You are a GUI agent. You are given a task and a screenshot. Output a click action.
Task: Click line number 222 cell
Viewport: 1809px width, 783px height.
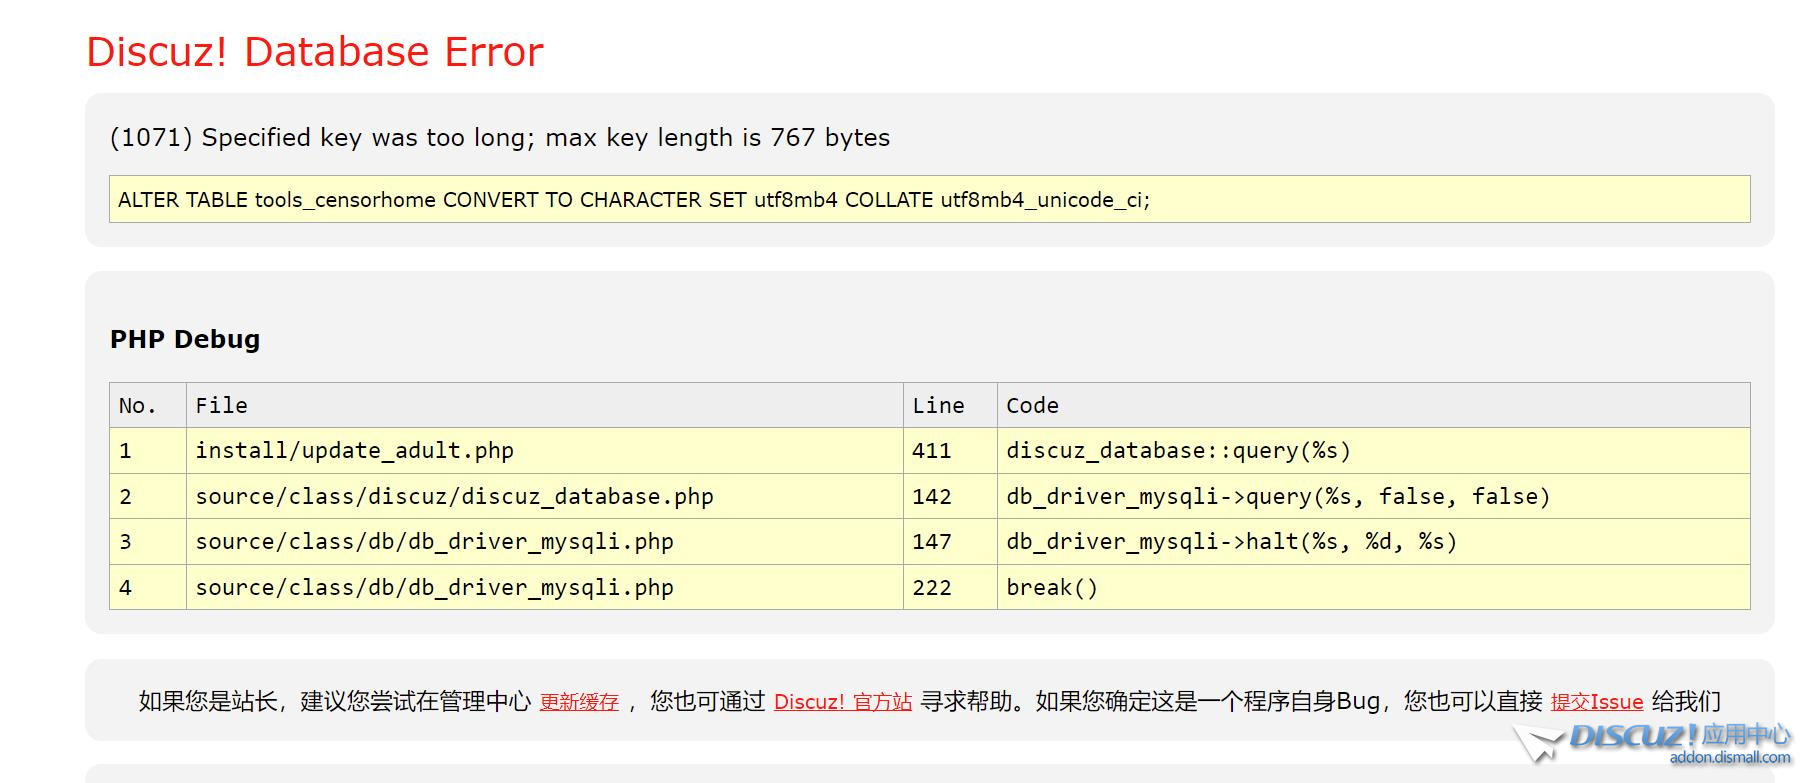pos(931,588)
